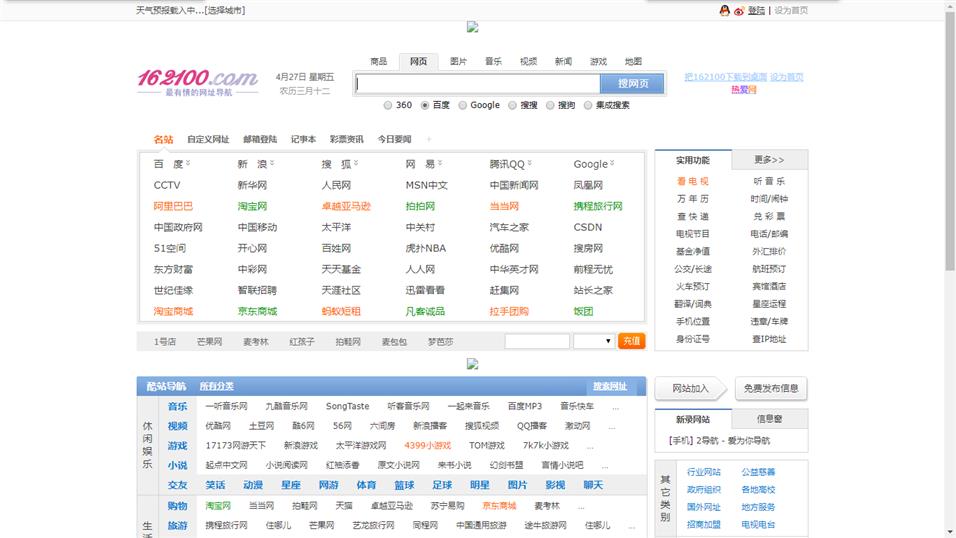This screenshot has height=538, width=956.
Task: Open the 笑话 category link
Action: tap(215, 485)
